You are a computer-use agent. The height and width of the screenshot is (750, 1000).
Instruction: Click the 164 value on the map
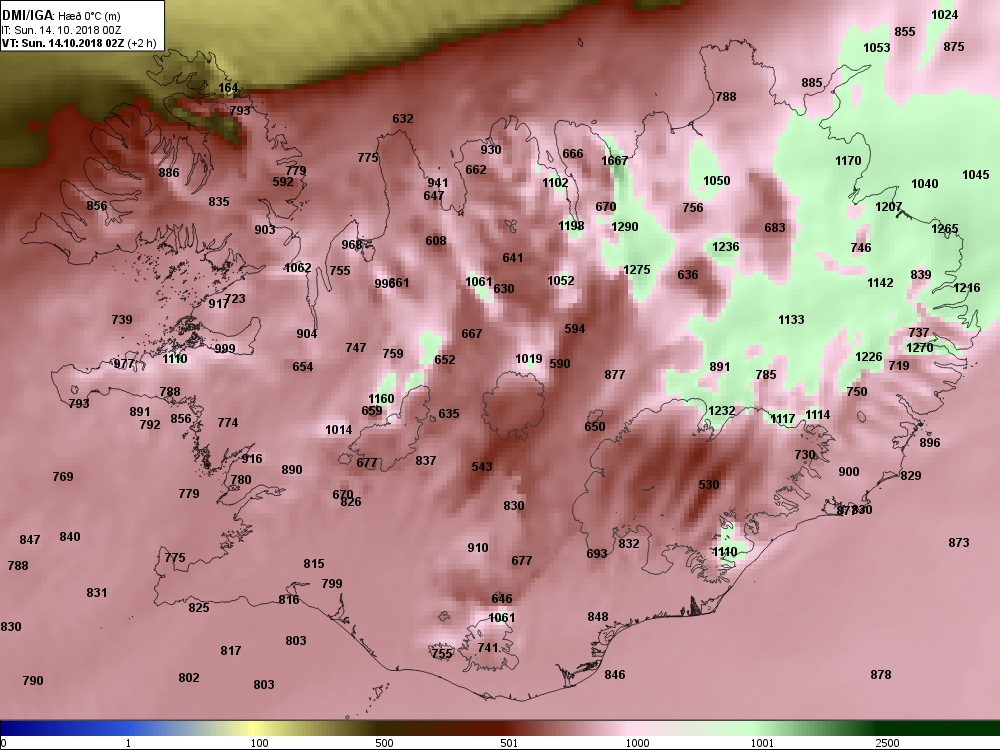coord(228,88)
